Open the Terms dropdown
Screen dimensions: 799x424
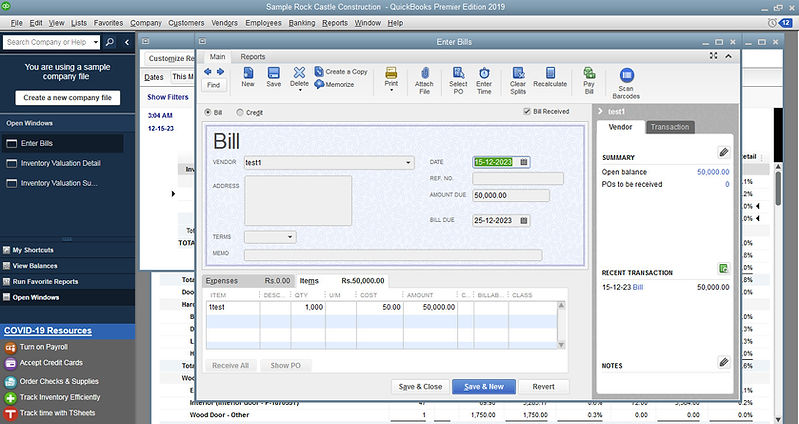coord(290,237)
